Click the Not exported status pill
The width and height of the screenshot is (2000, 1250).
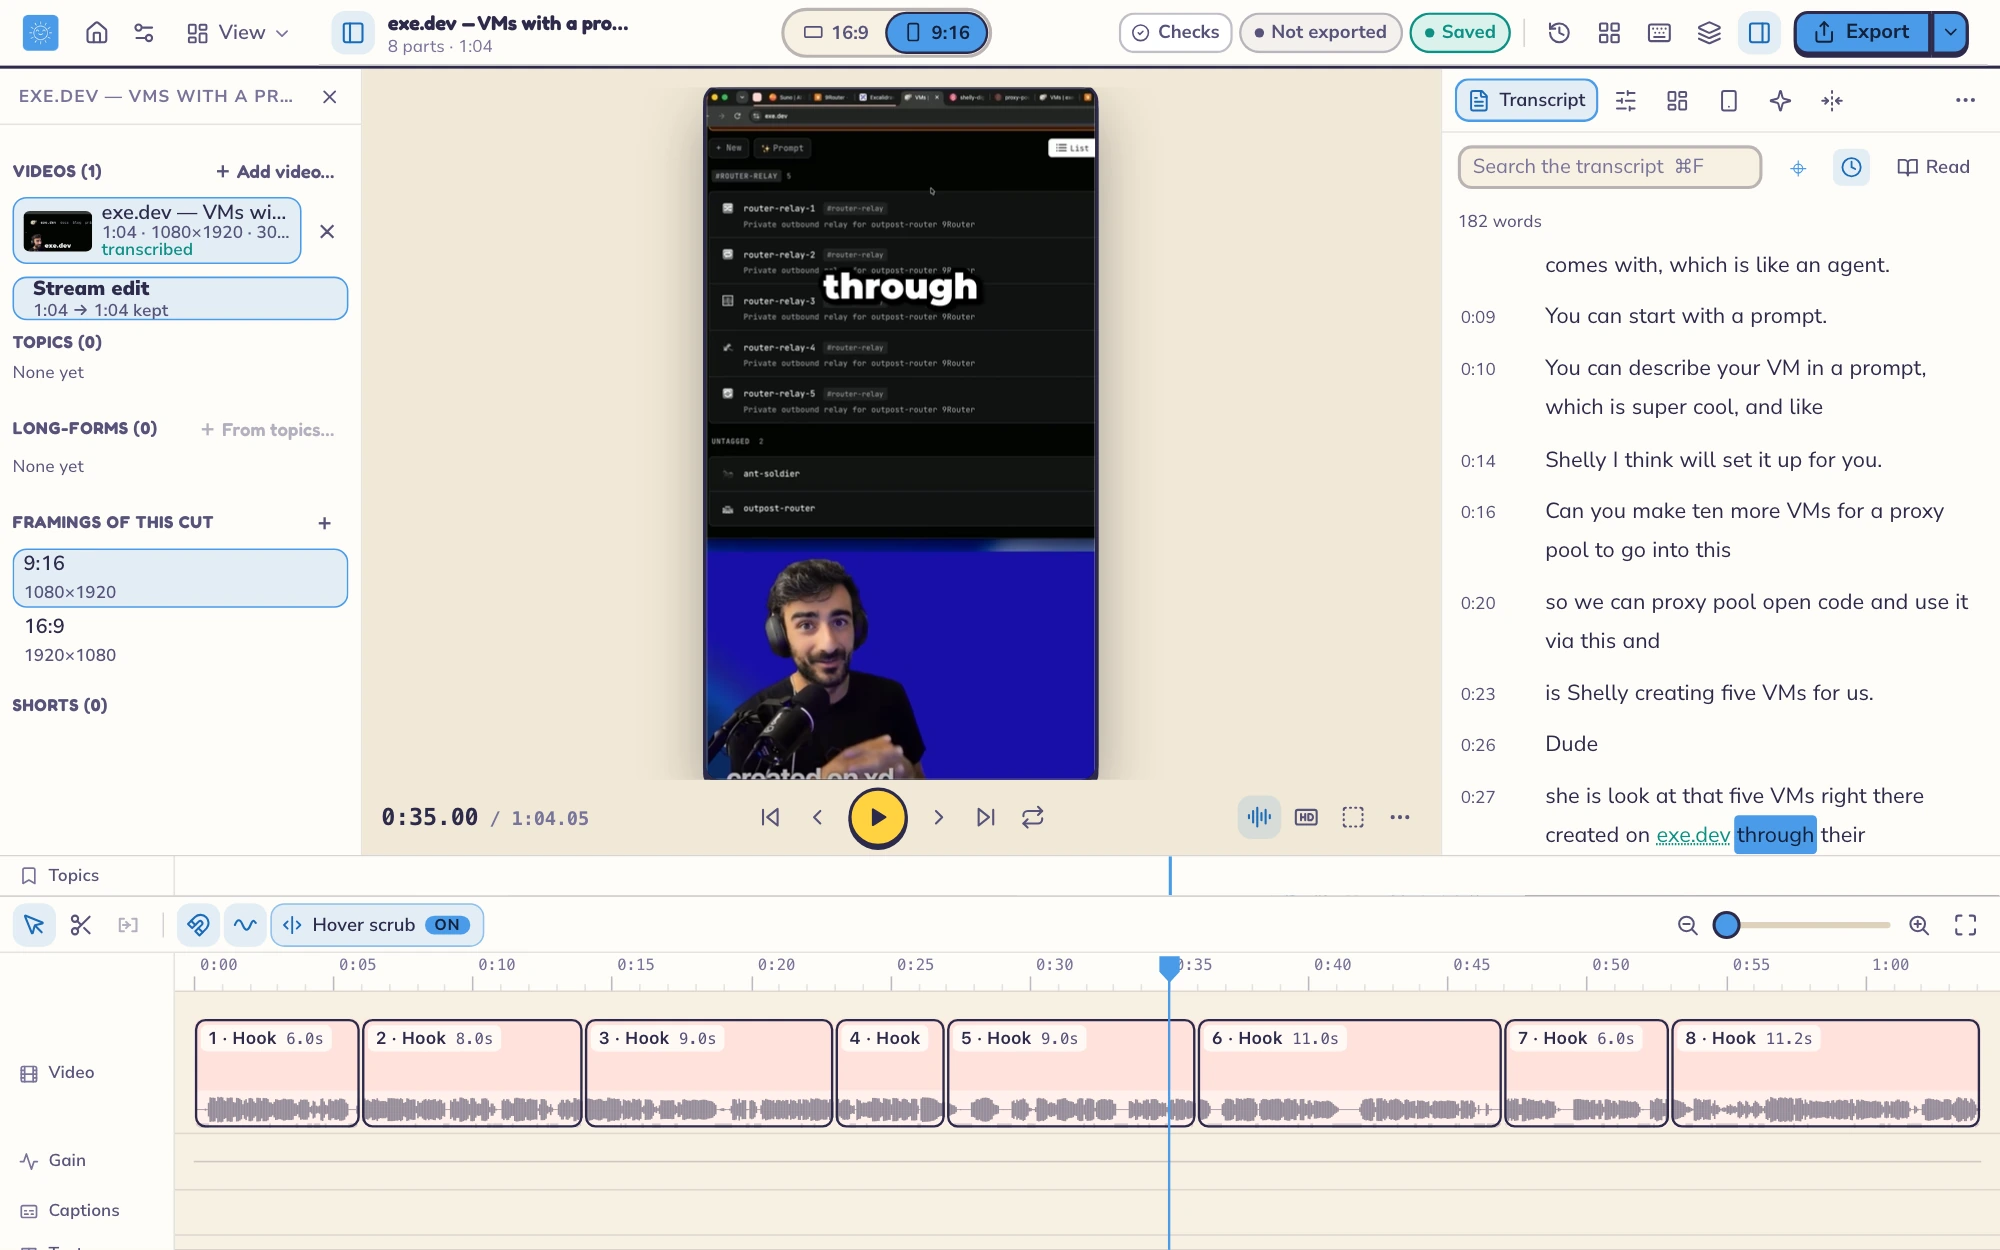[x=1320, y=33]
